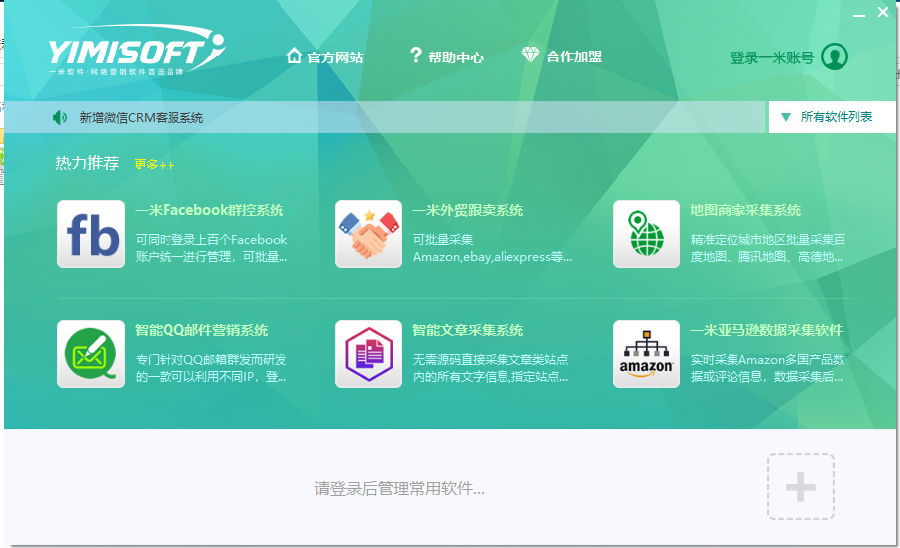Click the speaker announcement icon
Image resolution: width=900 pixels, height=548 pixels.
coord(60,118)
